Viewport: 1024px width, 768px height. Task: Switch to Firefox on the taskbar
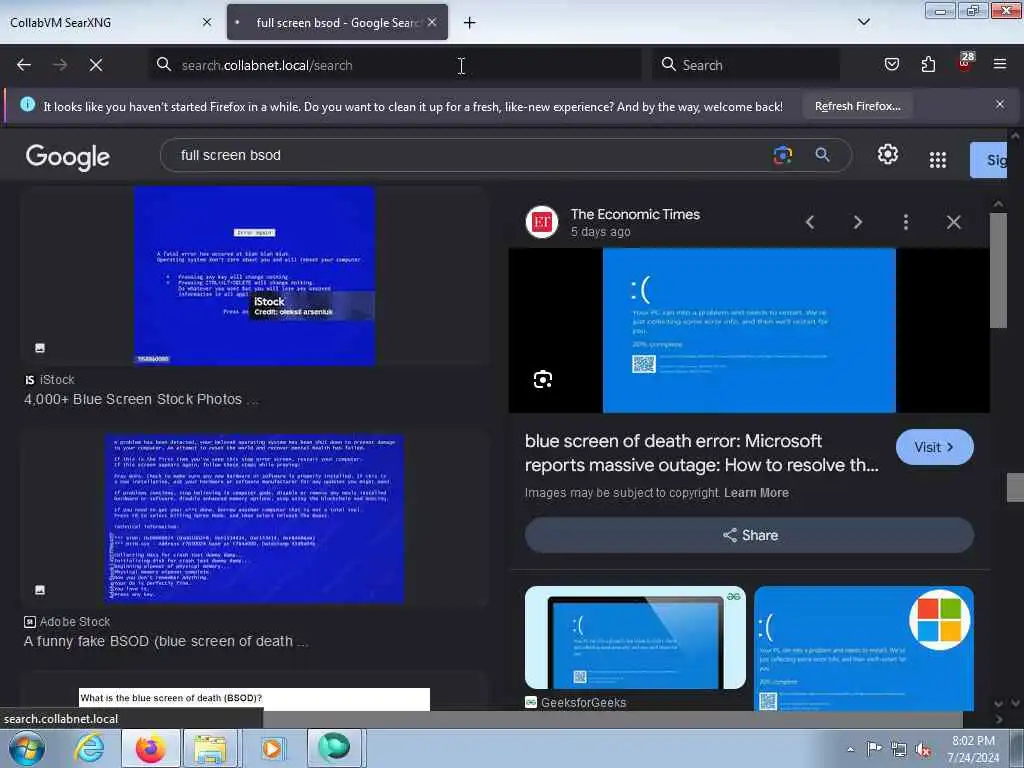[150, 748]
